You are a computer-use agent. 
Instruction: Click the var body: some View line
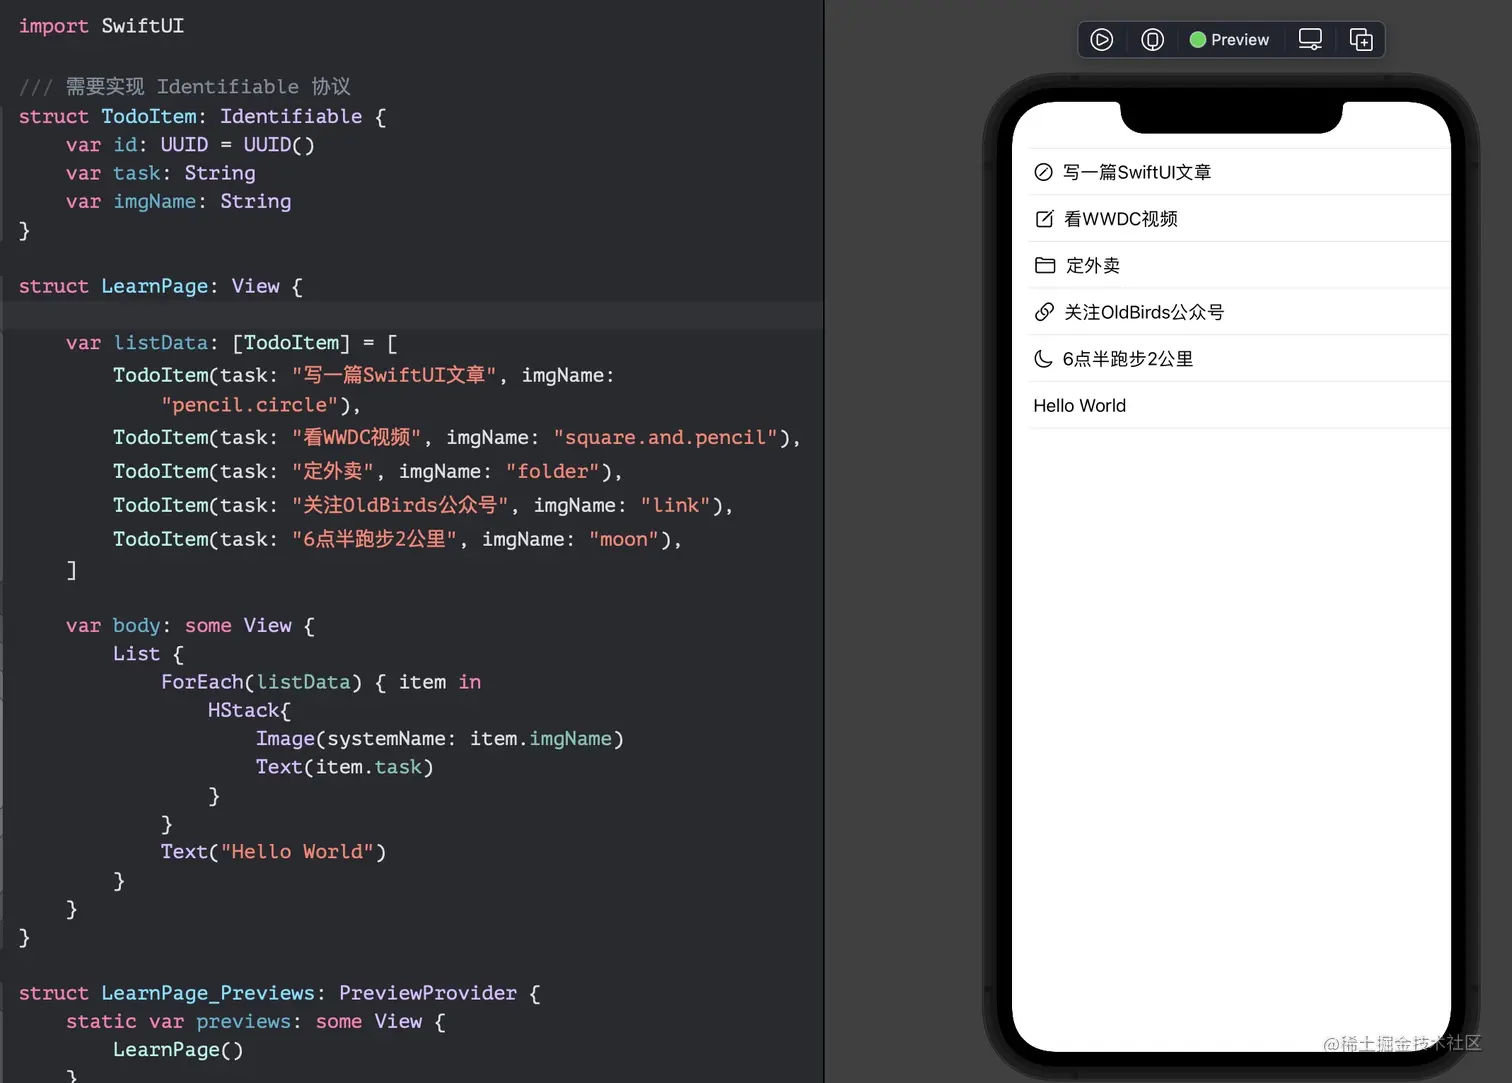pos(190,626)
